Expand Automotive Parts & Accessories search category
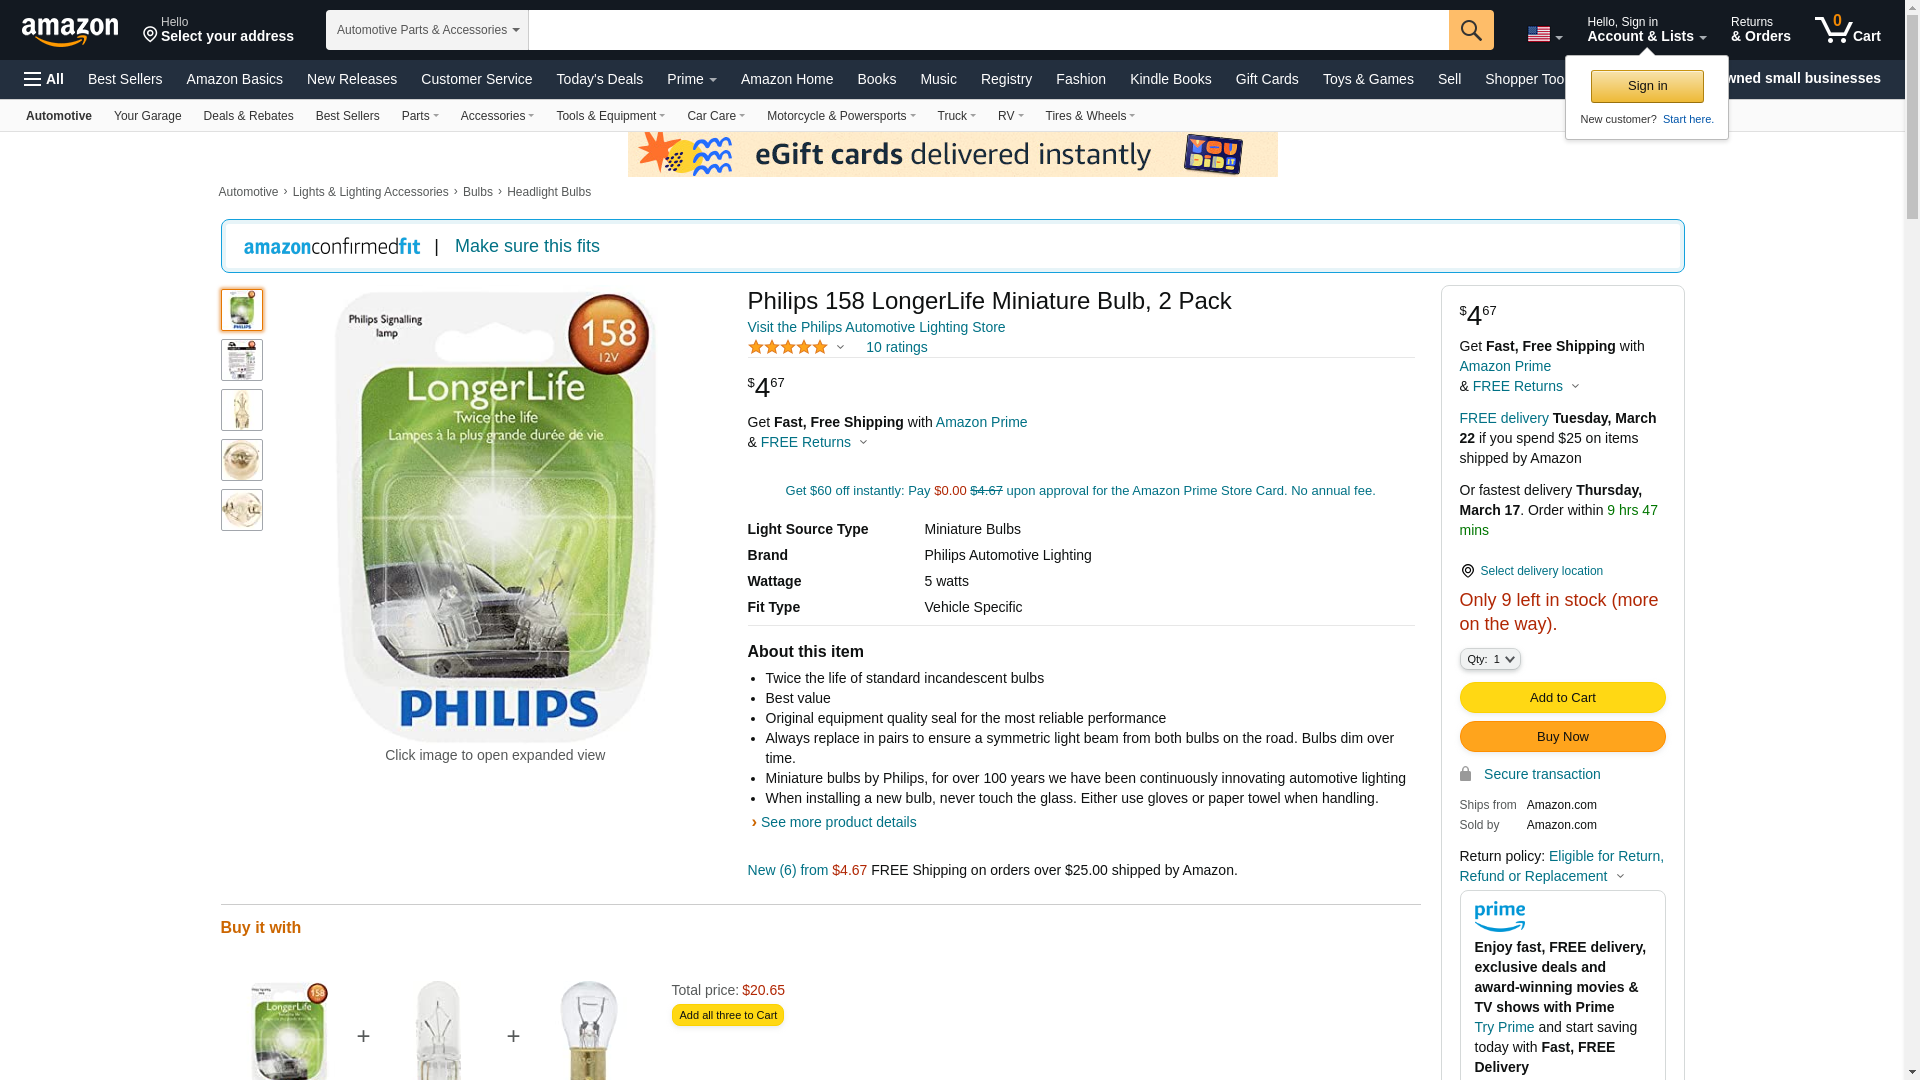This screenshot has height=1080, width=1920. click(427, 30)
